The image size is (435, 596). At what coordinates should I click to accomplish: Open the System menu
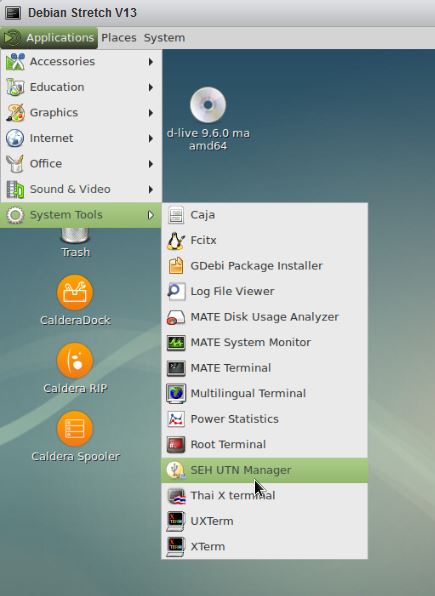coord(164,38)
